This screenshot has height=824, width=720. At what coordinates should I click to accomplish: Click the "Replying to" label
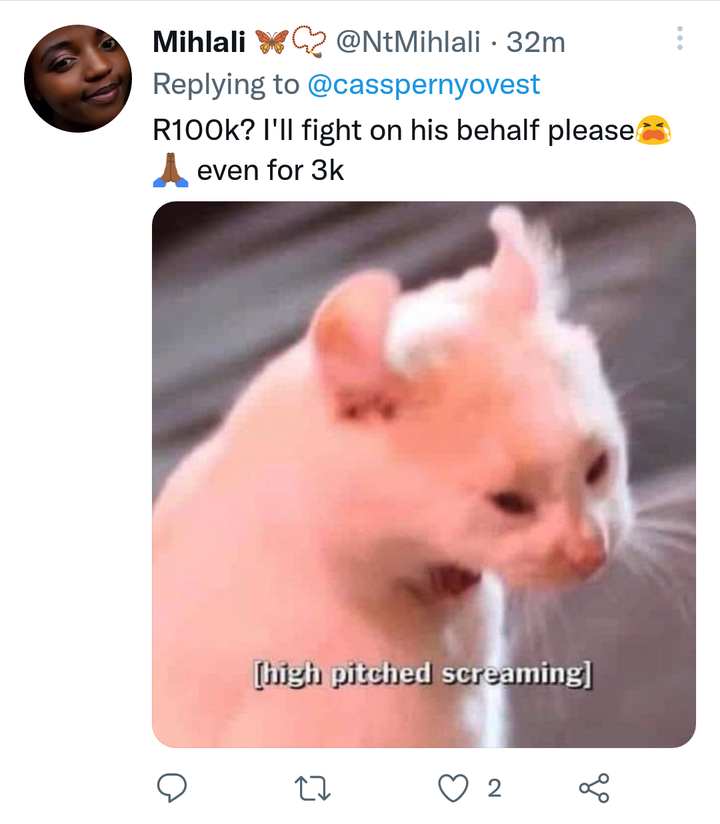point(226,85)
